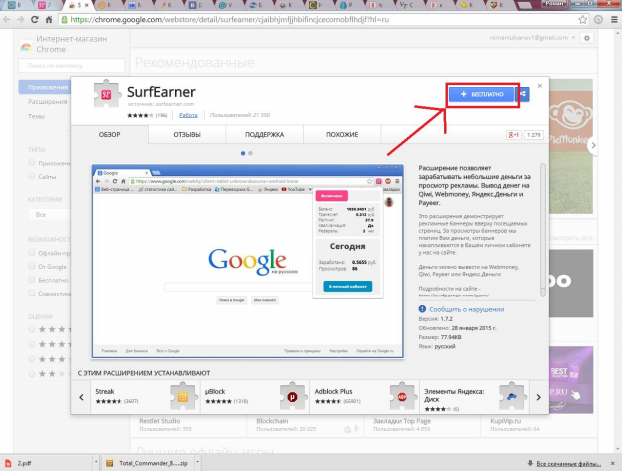Click the Работа category link

click(188, 115)
